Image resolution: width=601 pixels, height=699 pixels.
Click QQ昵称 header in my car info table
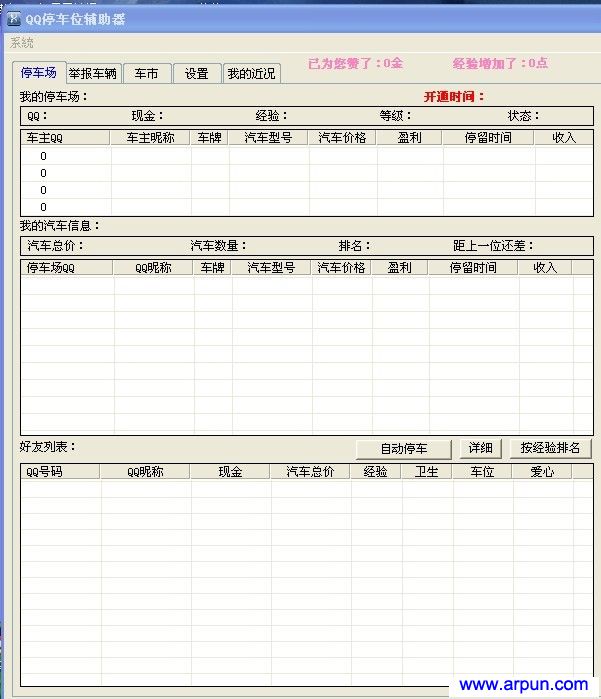pos(153,267)
